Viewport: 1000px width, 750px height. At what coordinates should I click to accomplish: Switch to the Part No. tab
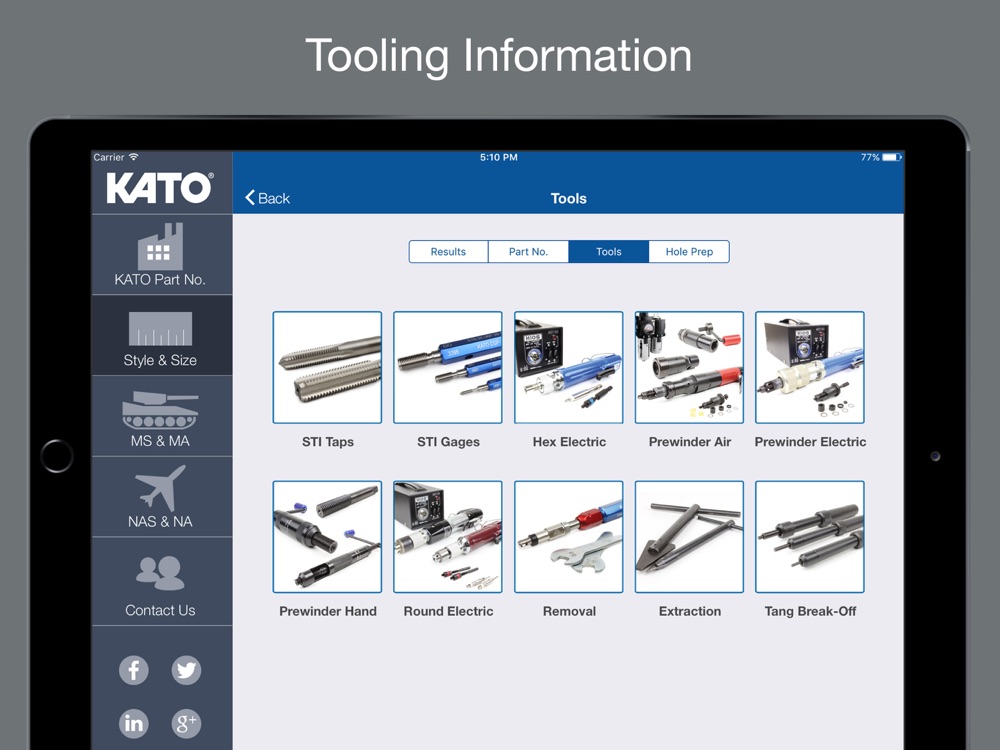528,252
